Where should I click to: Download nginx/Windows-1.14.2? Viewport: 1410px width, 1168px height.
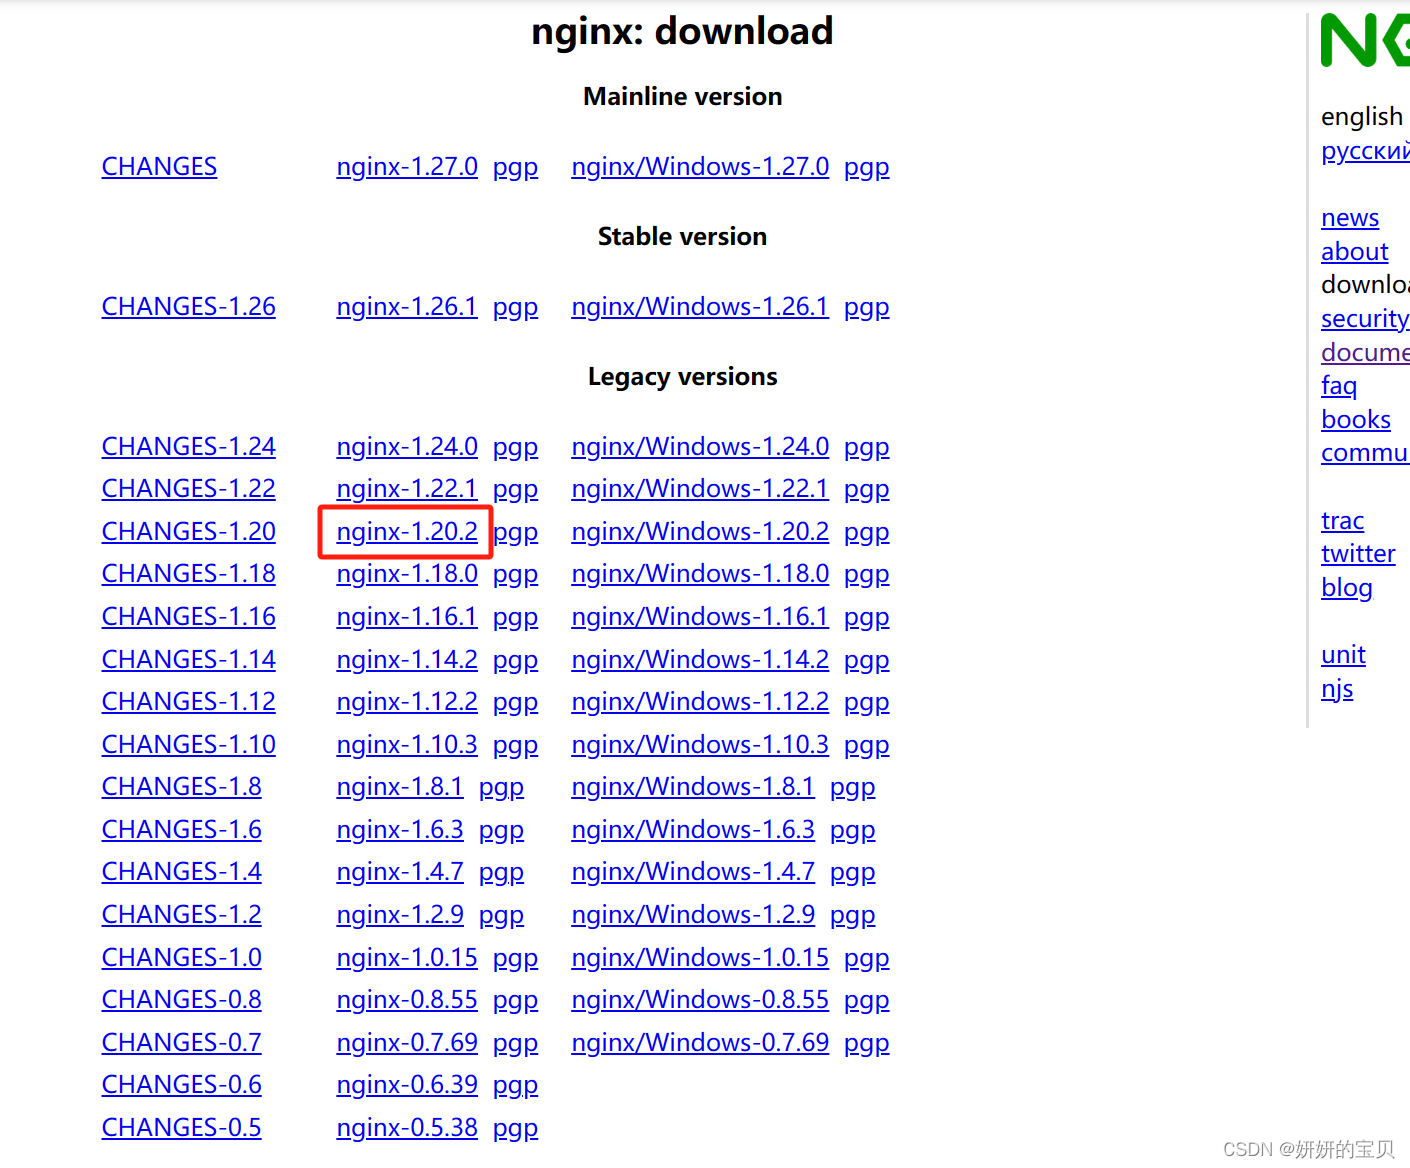700,660
